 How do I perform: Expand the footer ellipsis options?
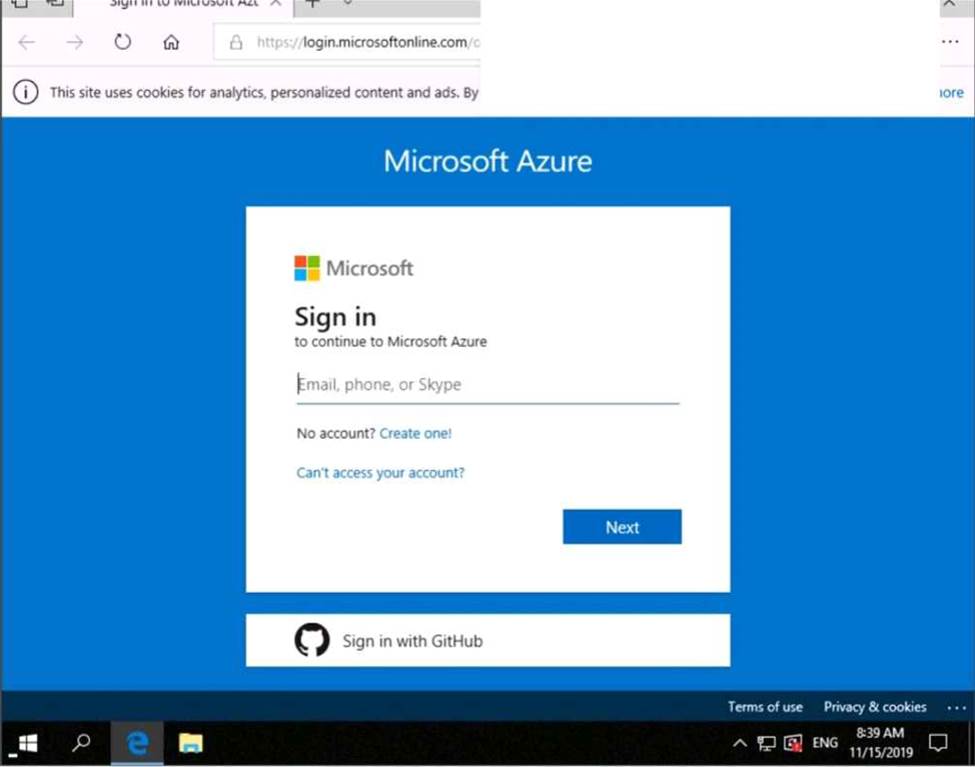click(x=955, y=707)
